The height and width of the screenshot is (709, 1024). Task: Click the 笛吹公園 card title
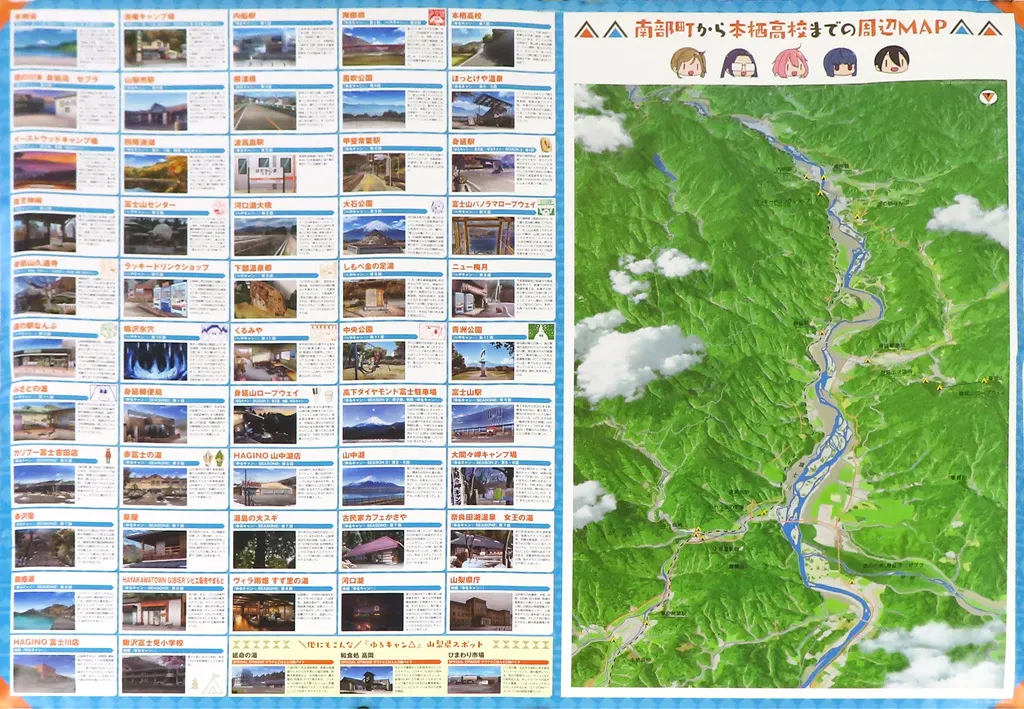click(x=357, y=78)
